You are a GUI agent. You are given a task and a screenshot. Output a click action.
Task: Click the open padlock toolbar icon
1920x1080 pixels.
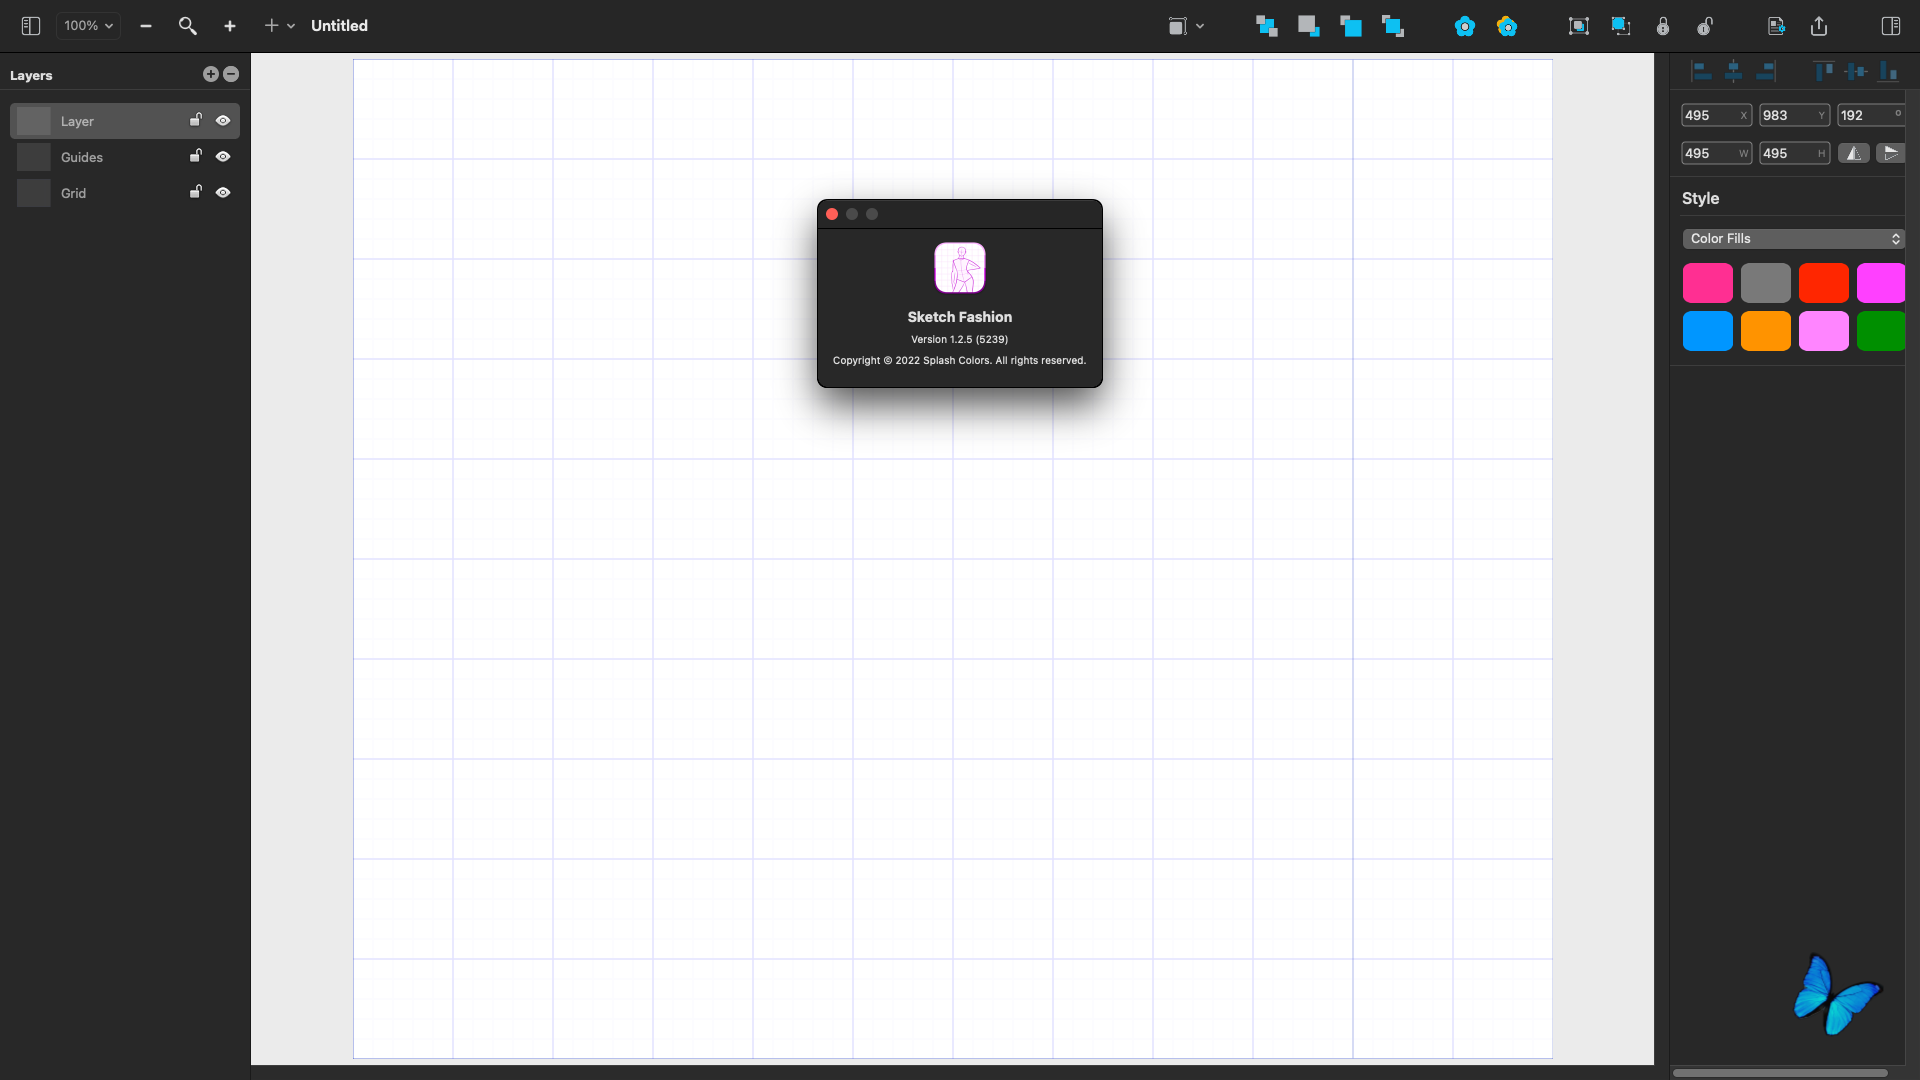point(1705,26)
